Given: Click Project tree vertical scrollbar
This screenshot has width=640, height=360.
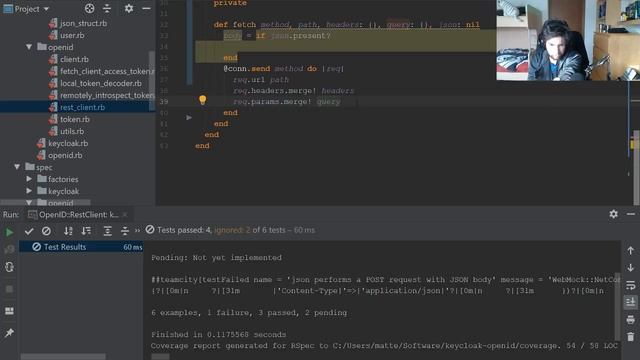Looking at the screenshot, I should 152,80.
